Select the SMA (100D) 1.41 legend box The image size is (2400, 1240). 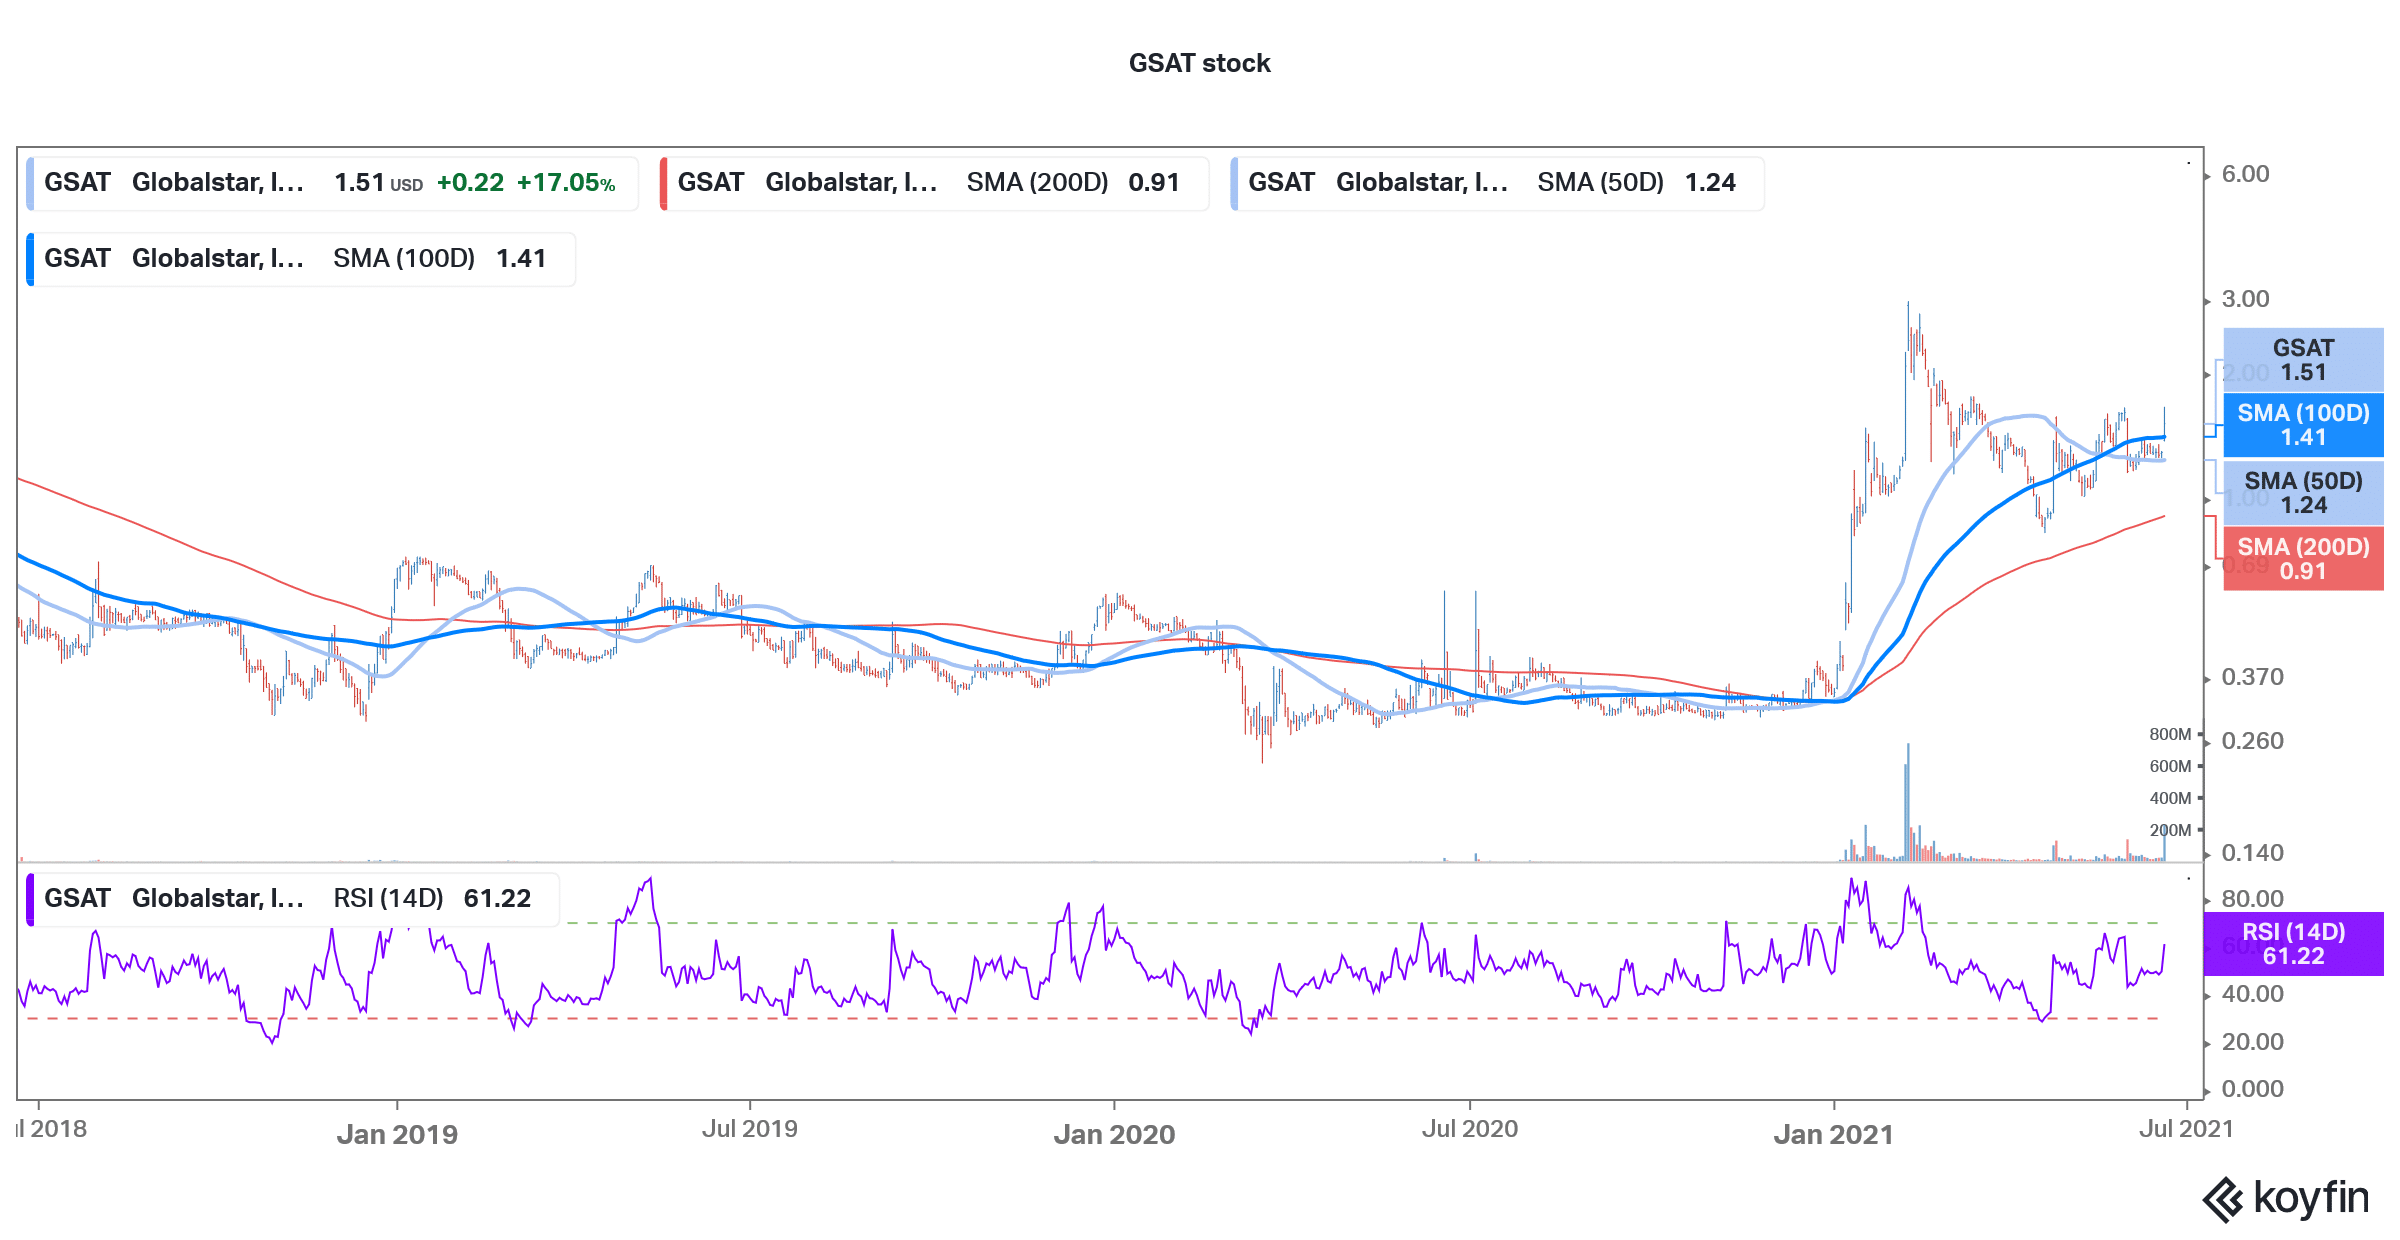tap(301, 259)
